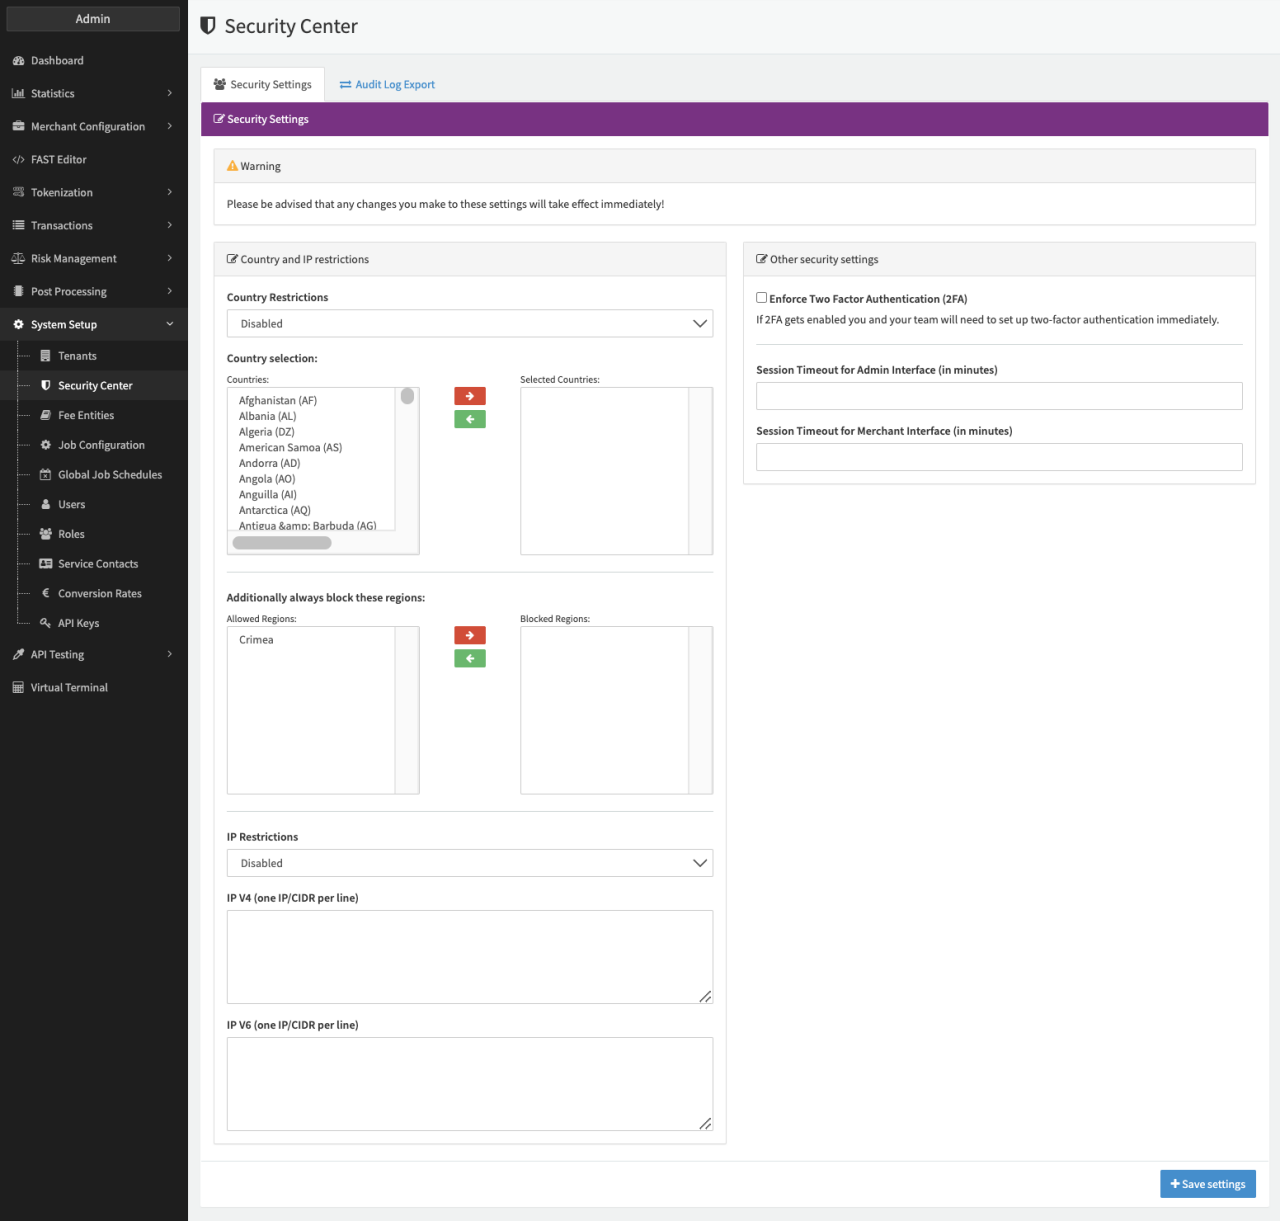Select Crimea in Allowed Regions list
1280x1221 pixels.
256,640
